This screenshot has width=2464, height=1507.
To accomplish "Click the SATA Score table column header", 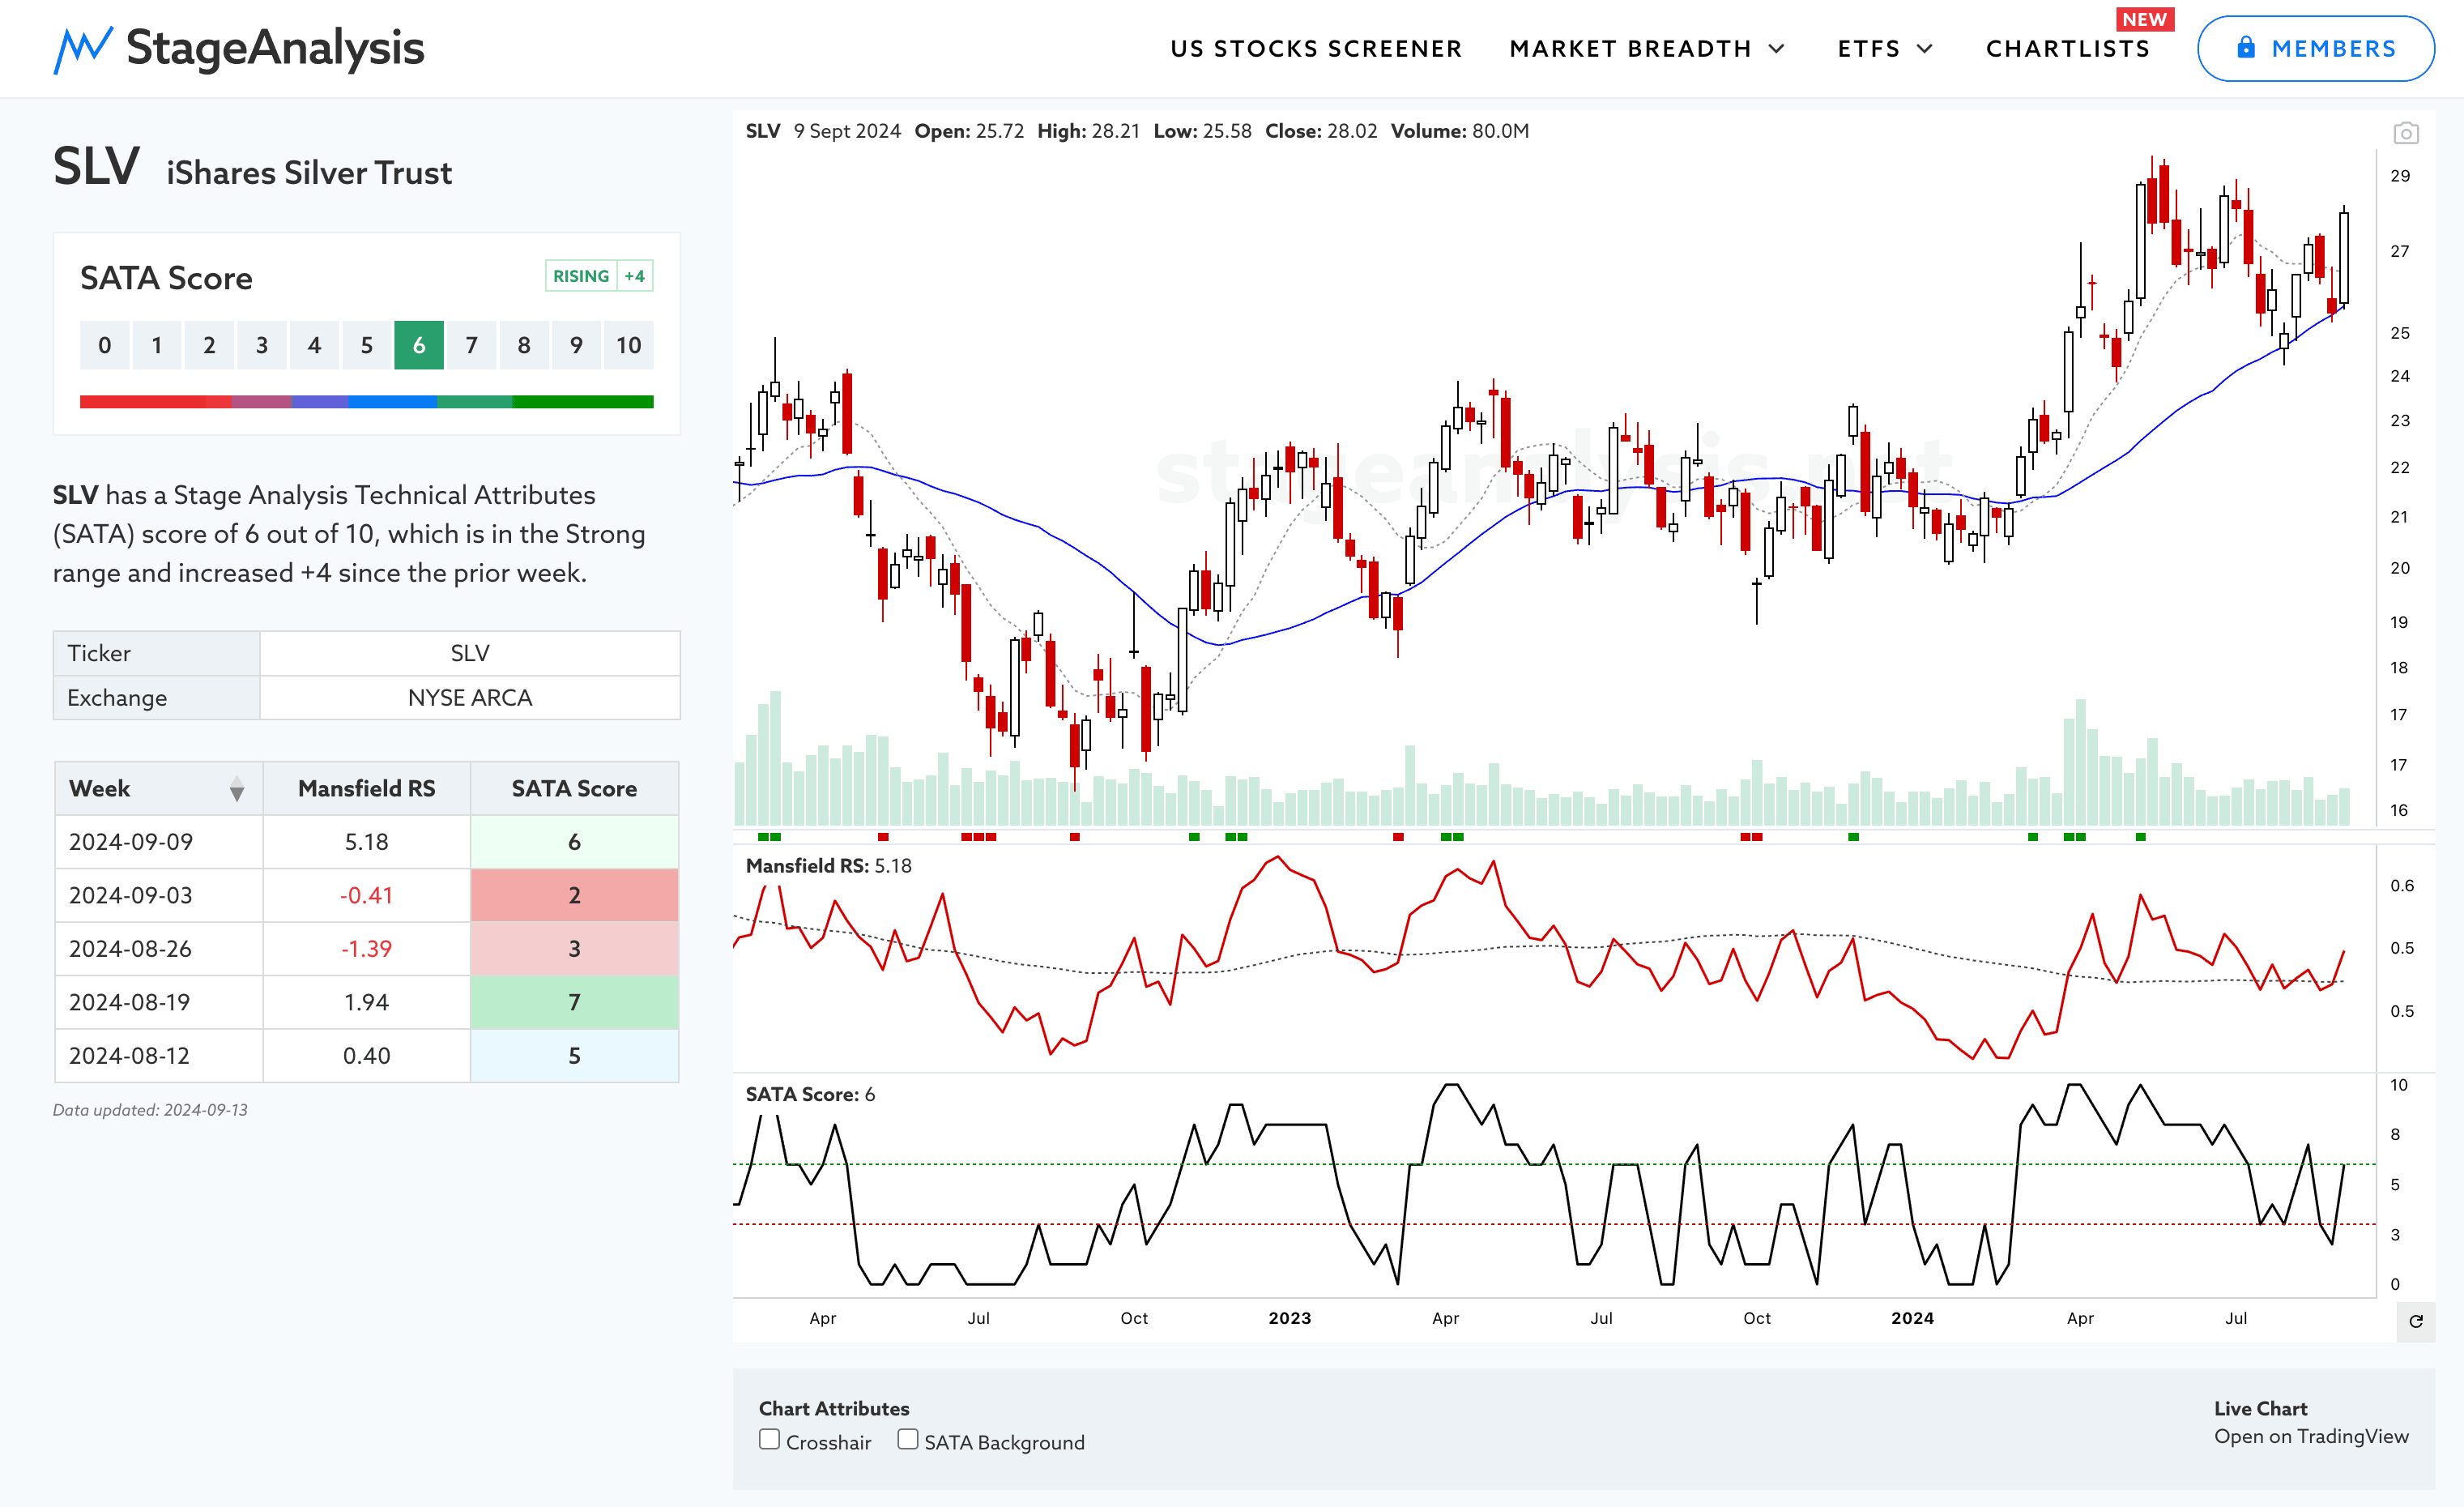I will pos(574,789).
